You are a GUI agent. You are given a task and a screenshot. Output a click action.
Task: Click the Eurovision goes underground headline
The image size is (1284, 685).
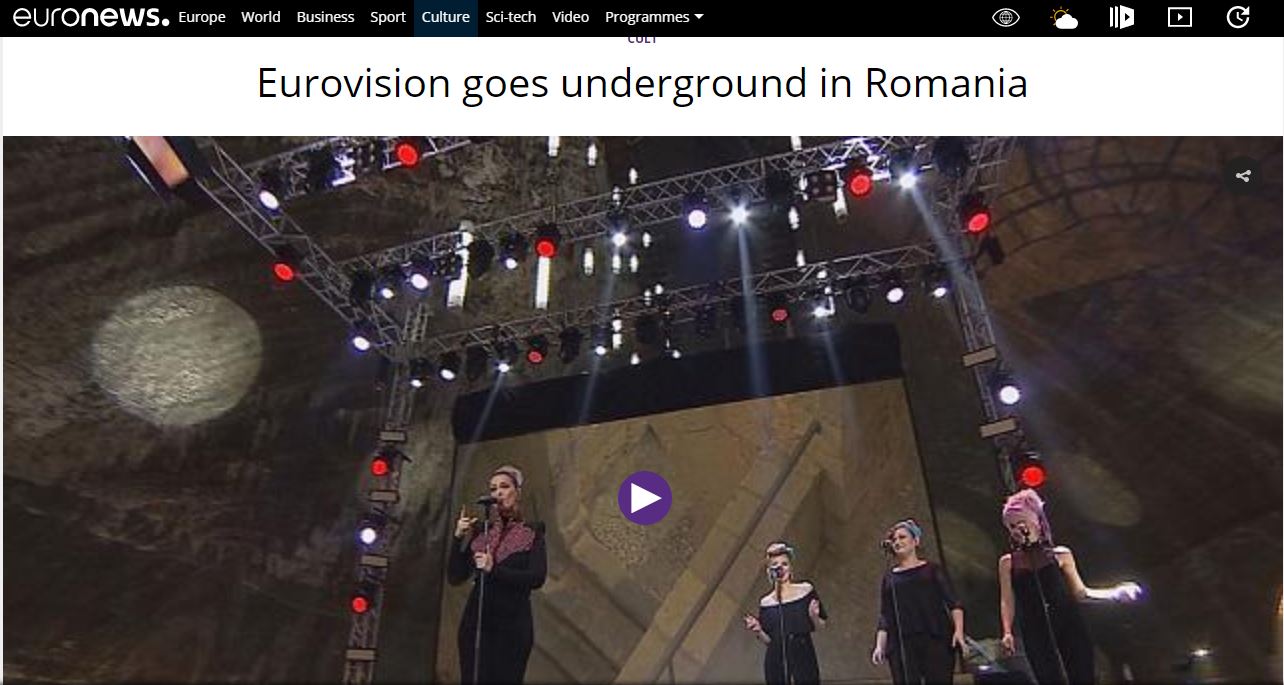point(642,82)
